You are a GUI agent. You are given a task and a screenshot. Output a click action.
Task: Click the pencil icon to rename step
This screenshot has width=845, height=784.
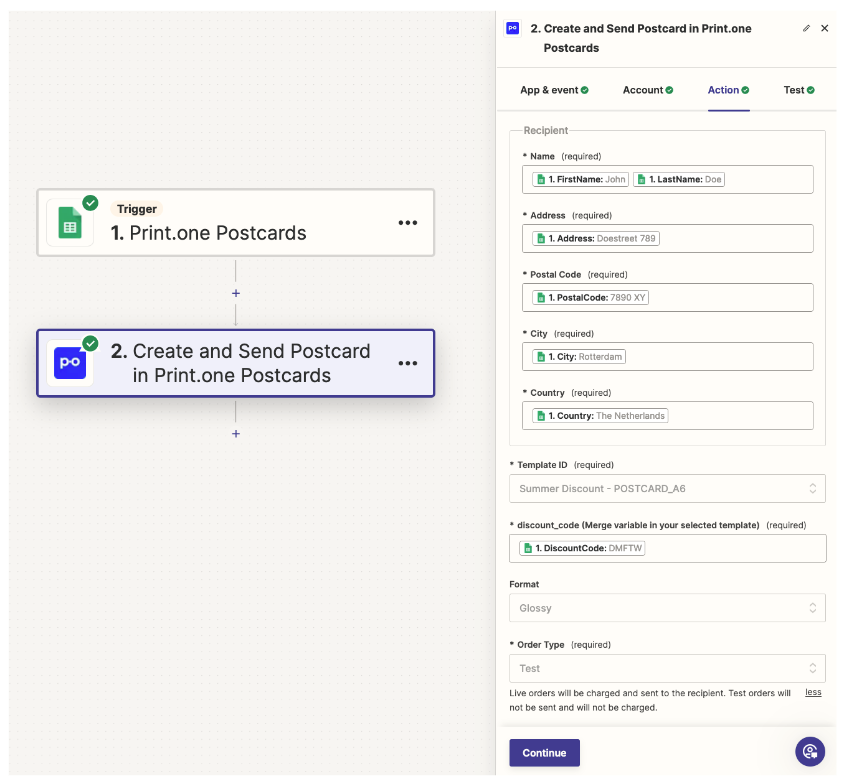pyautogui.click(x=806, y=28)
